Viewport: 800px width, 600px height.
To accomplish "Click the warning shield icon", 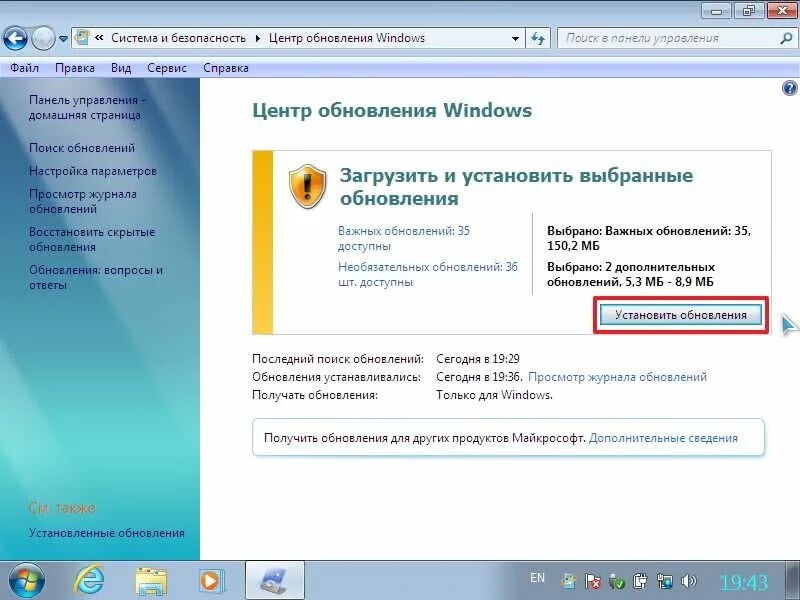I will [x=307, y=186].
